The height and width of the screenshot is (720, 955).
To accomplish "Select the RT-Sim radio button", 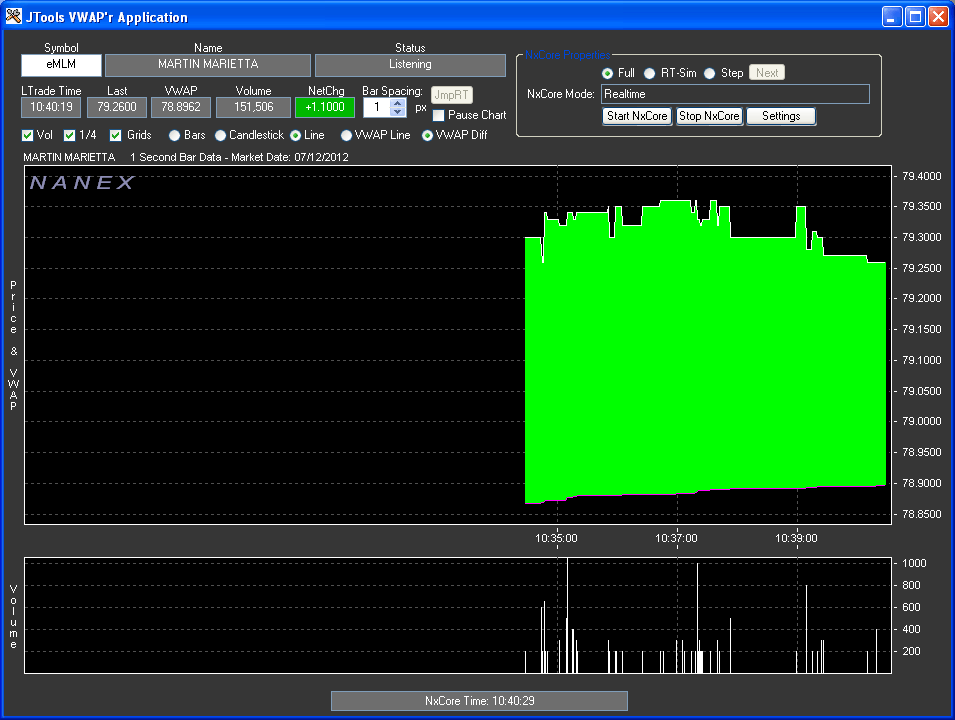I will tap(649, 73).
